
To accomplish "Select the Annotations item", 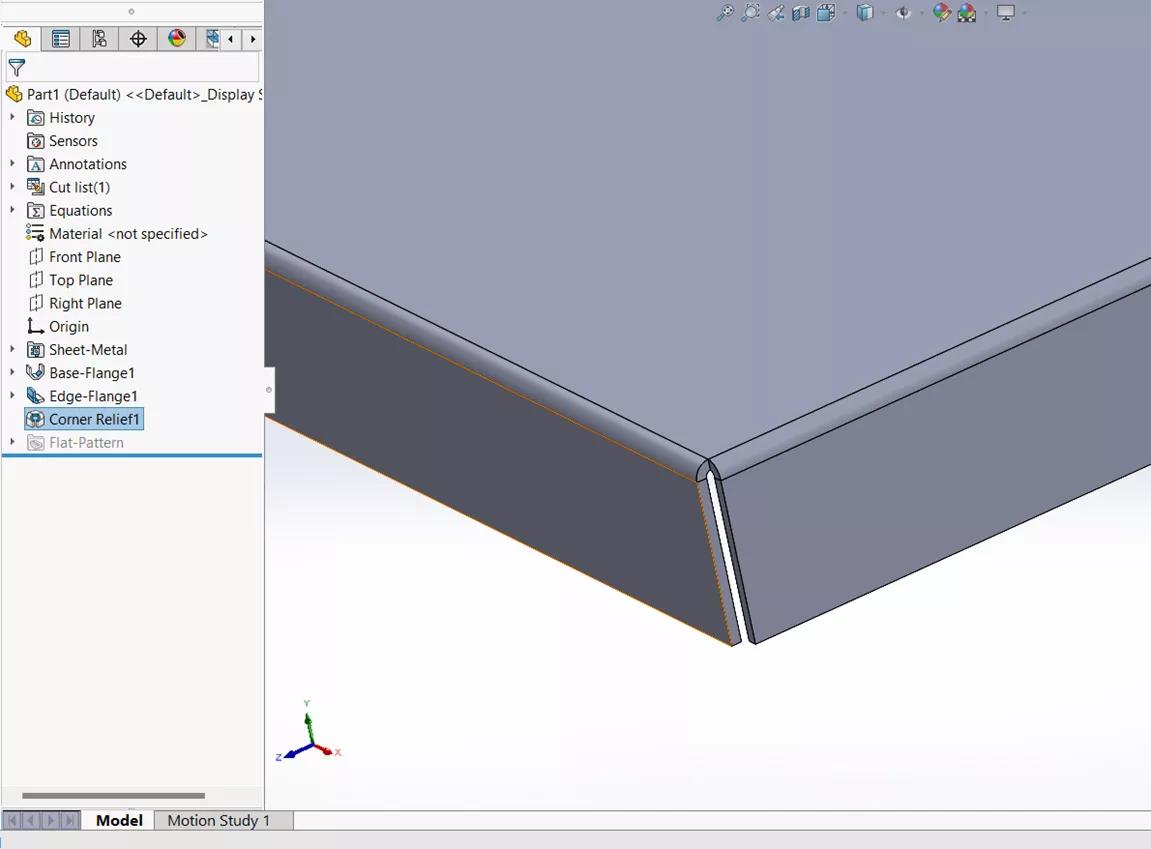I will point(76,164).
